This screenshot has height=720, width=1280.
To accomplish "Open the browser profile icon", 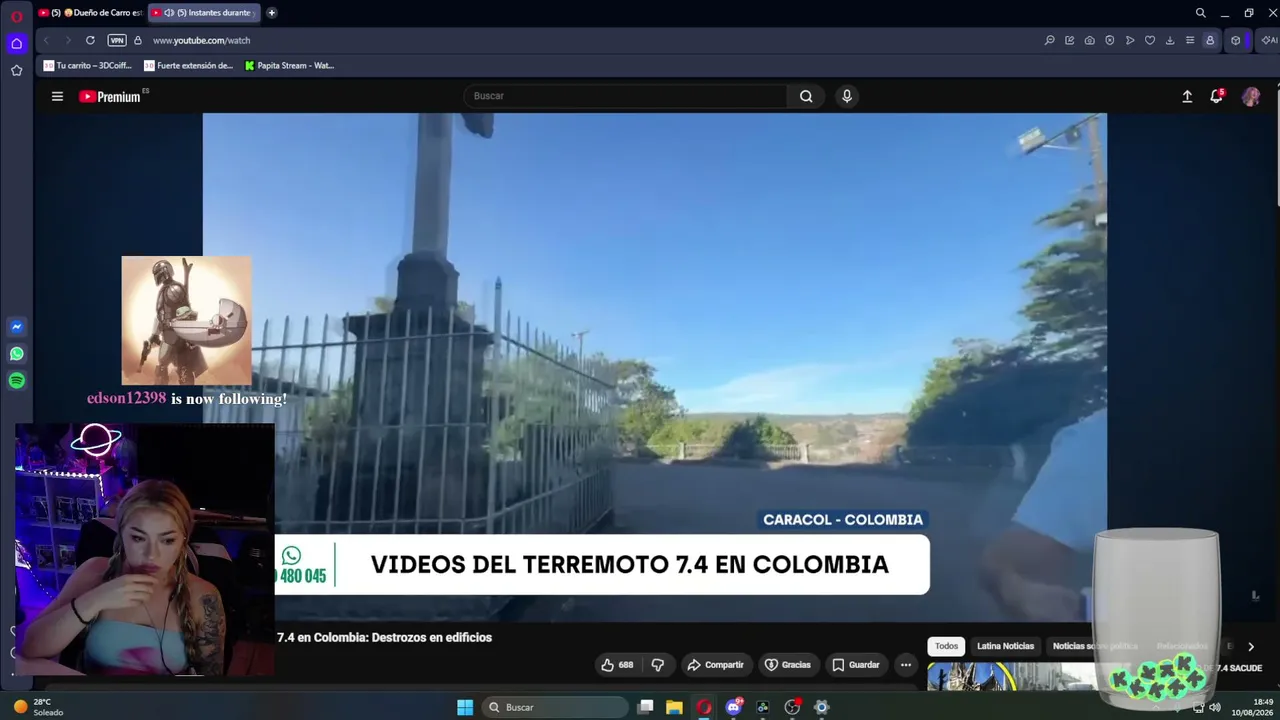I will (1210, 40).
